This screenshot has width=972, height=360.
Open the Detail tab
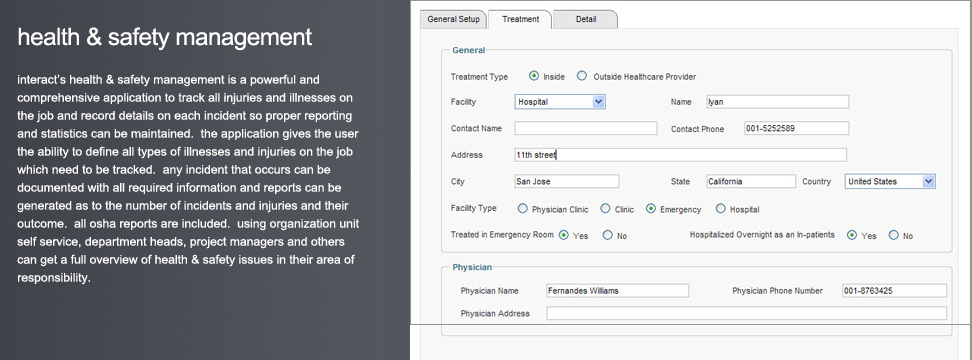pos(586,19)
